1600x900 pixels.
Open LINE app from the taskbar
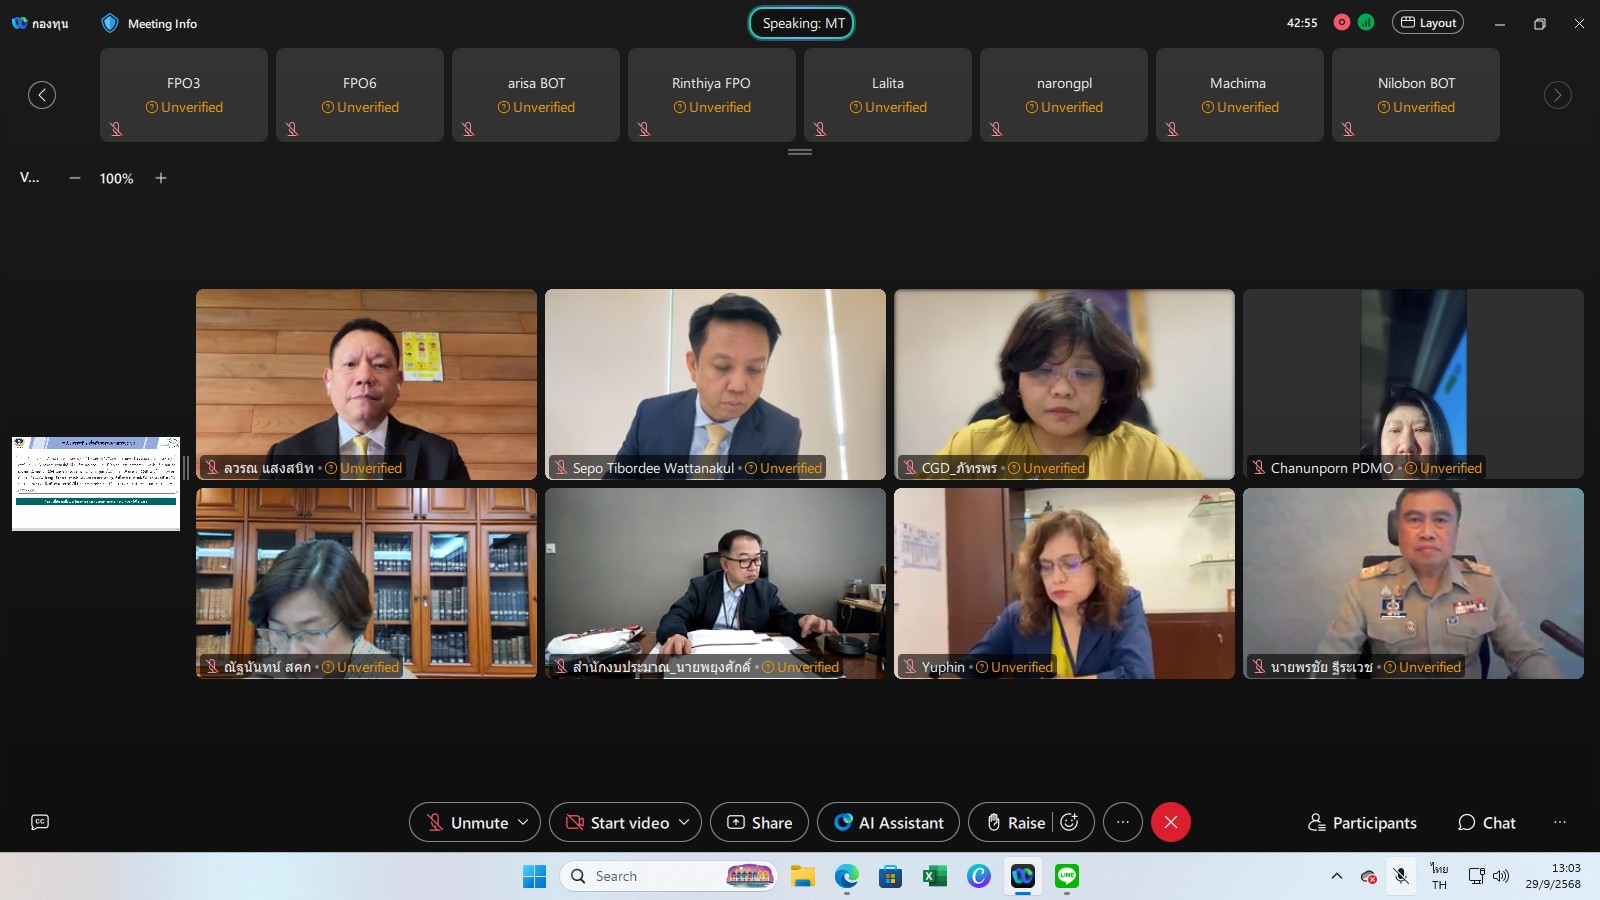pos(1066,876)
